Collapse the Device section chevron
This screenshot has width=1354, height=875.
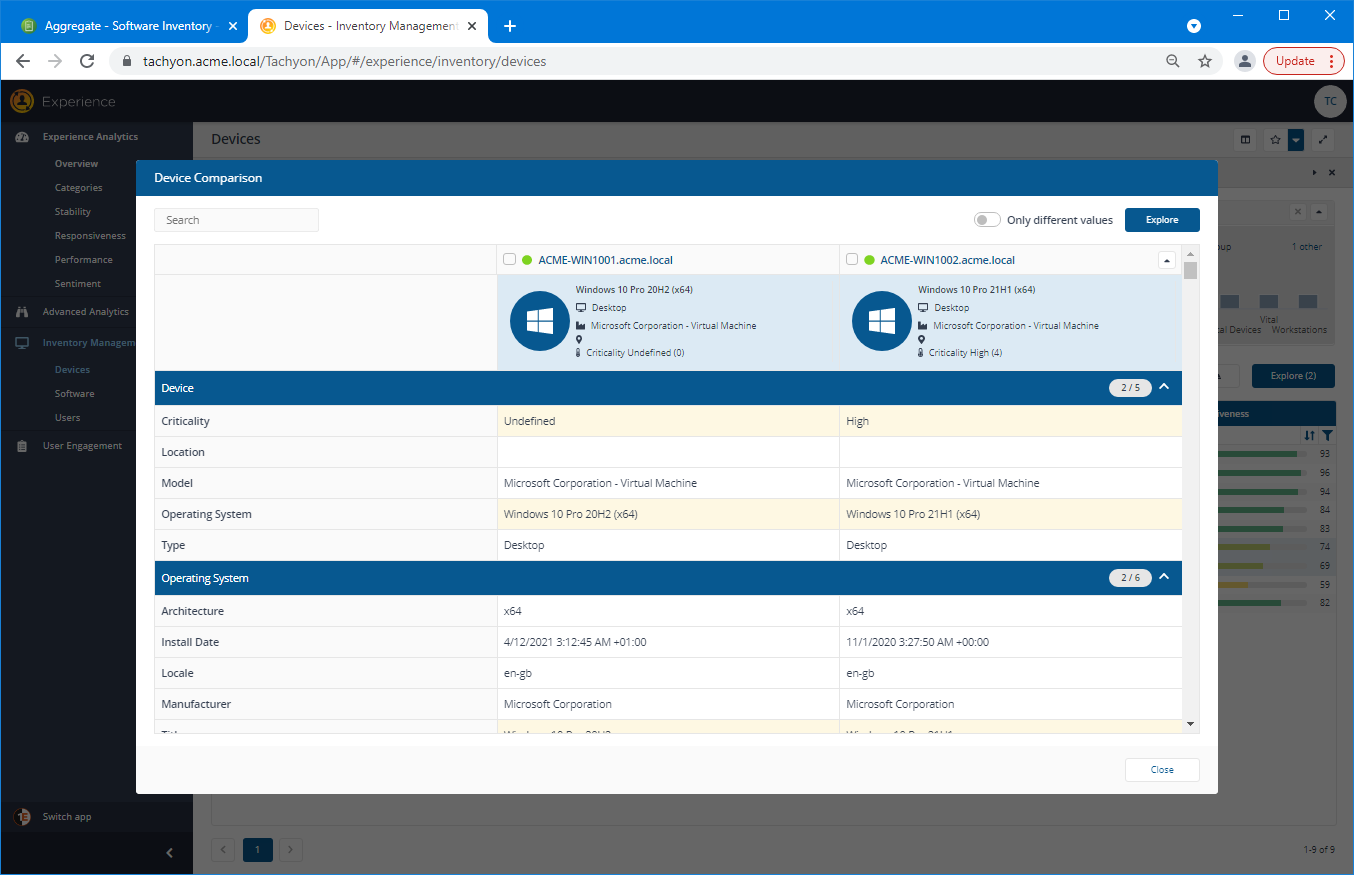[x=1164, y=388]
